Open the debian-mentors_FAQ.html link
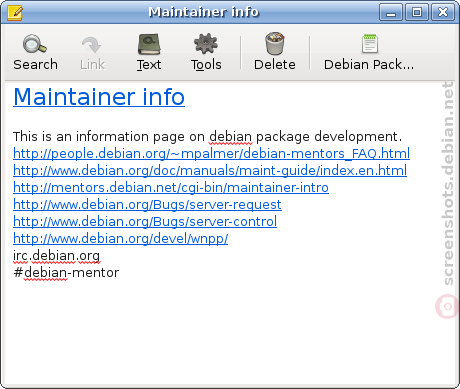 tap(211, 154)
